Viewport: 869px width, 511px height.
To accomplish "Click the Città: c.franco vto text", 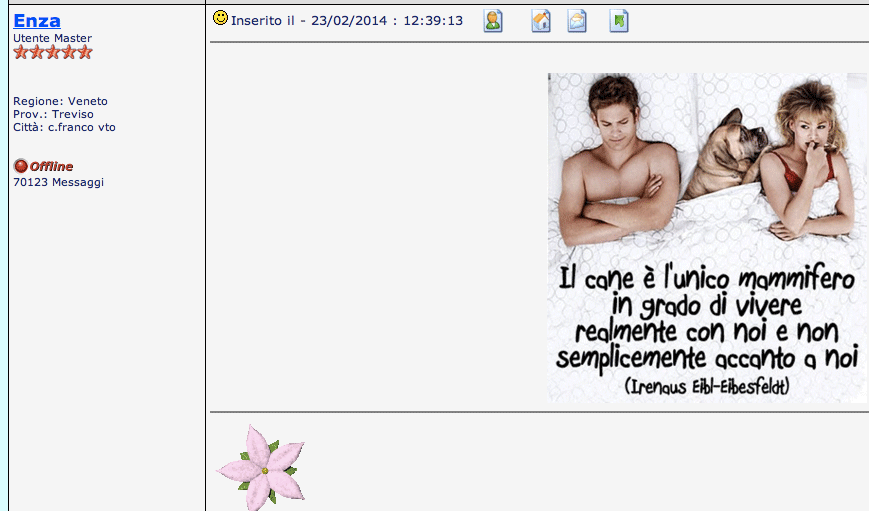I will [64, 127].
